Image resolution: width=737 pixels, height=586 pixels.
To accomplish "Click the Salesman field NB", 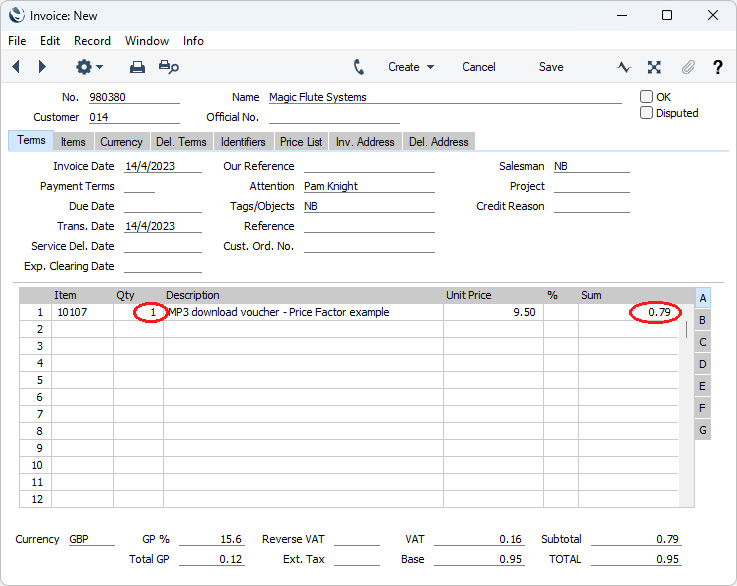I will click(x=591, y=166).
